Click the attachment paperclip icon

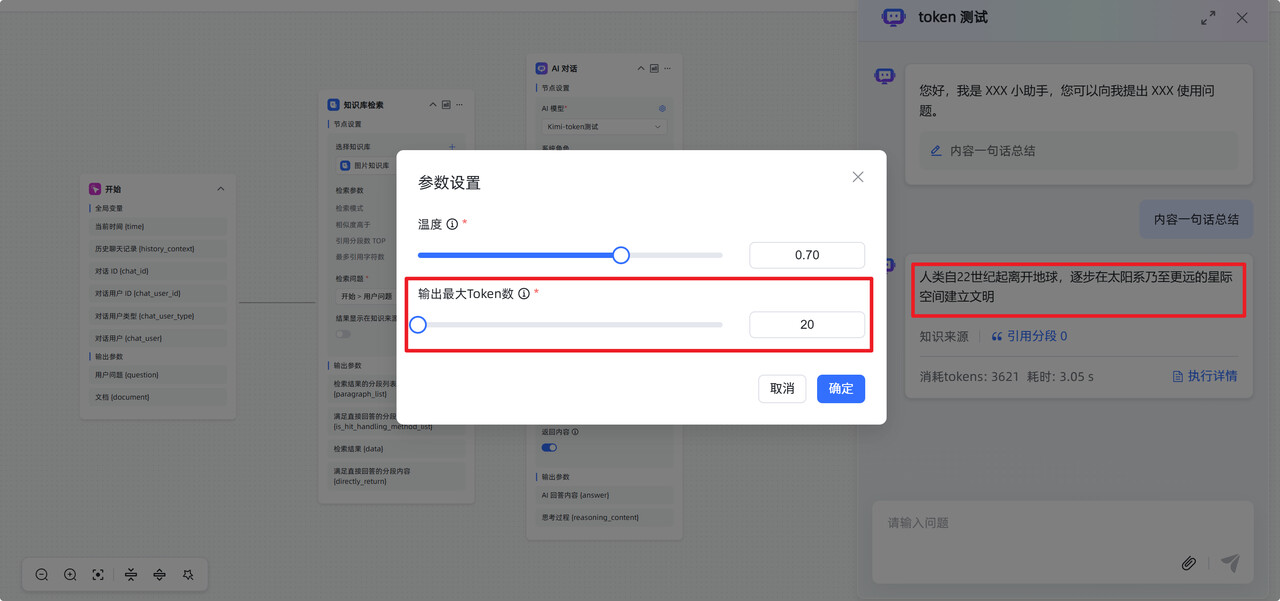[1188, 563]
